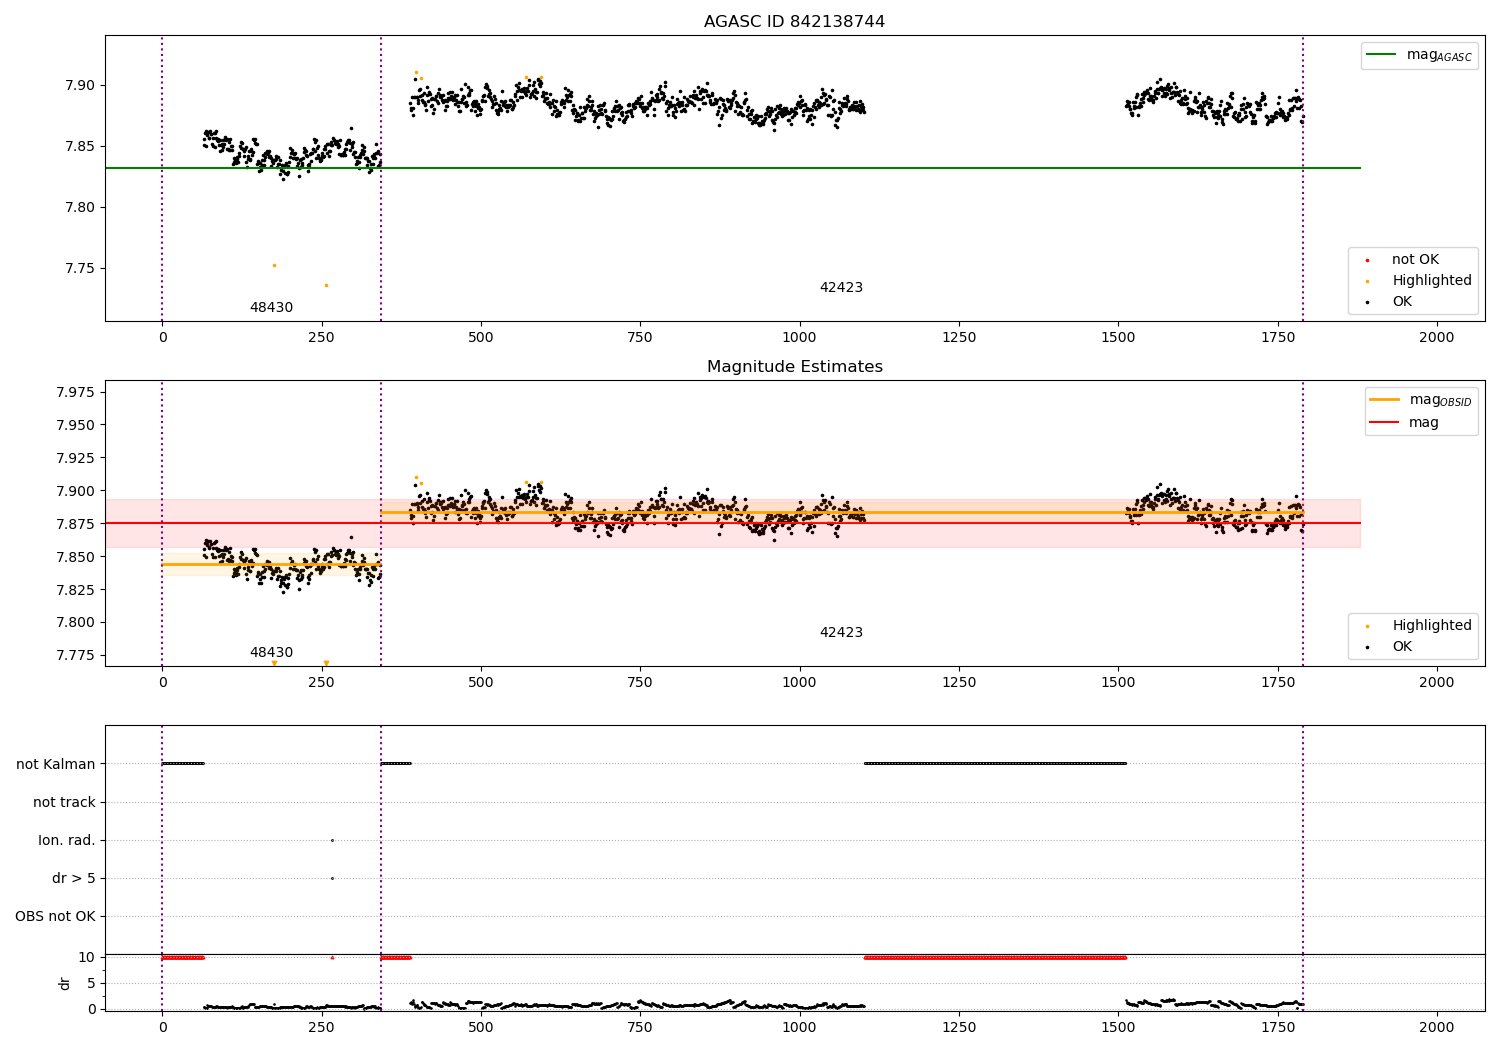Click x-tick '1750' under the bottom panel
Screen dimensions: 1500x1050
1277,1027
